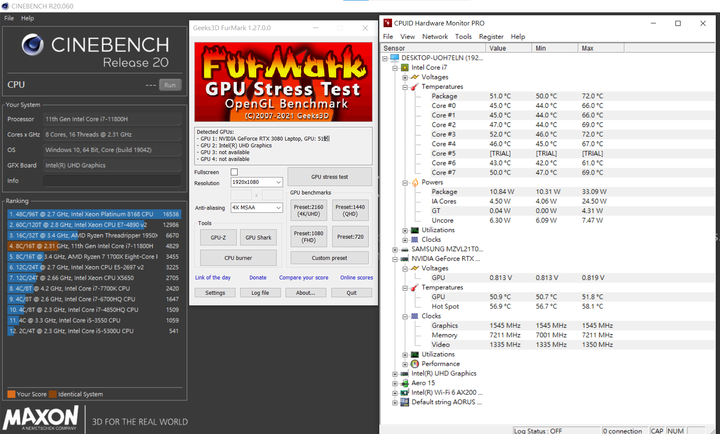
Task: Click the Max column header
Action: (x=601, y=48)
